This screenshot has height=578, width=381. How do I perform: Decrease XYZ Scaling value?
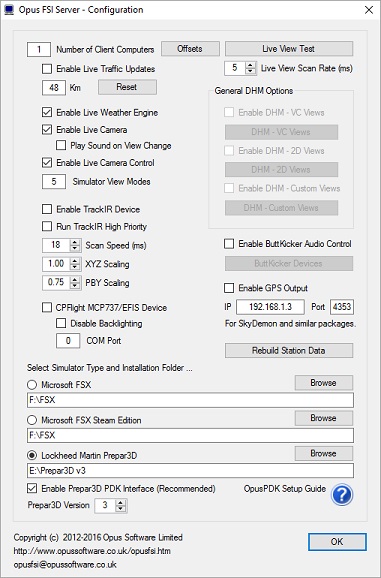[x=75, y=267]
